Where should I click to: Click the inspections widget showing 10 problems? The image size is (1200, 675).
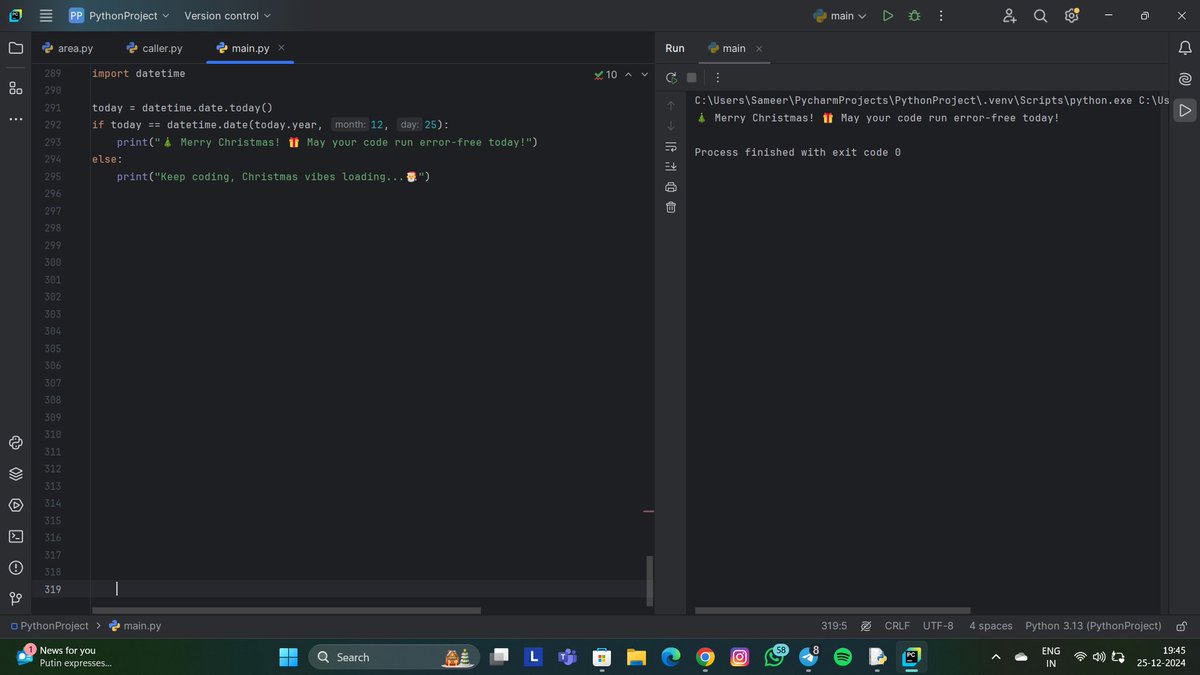(x=605, y=75)
